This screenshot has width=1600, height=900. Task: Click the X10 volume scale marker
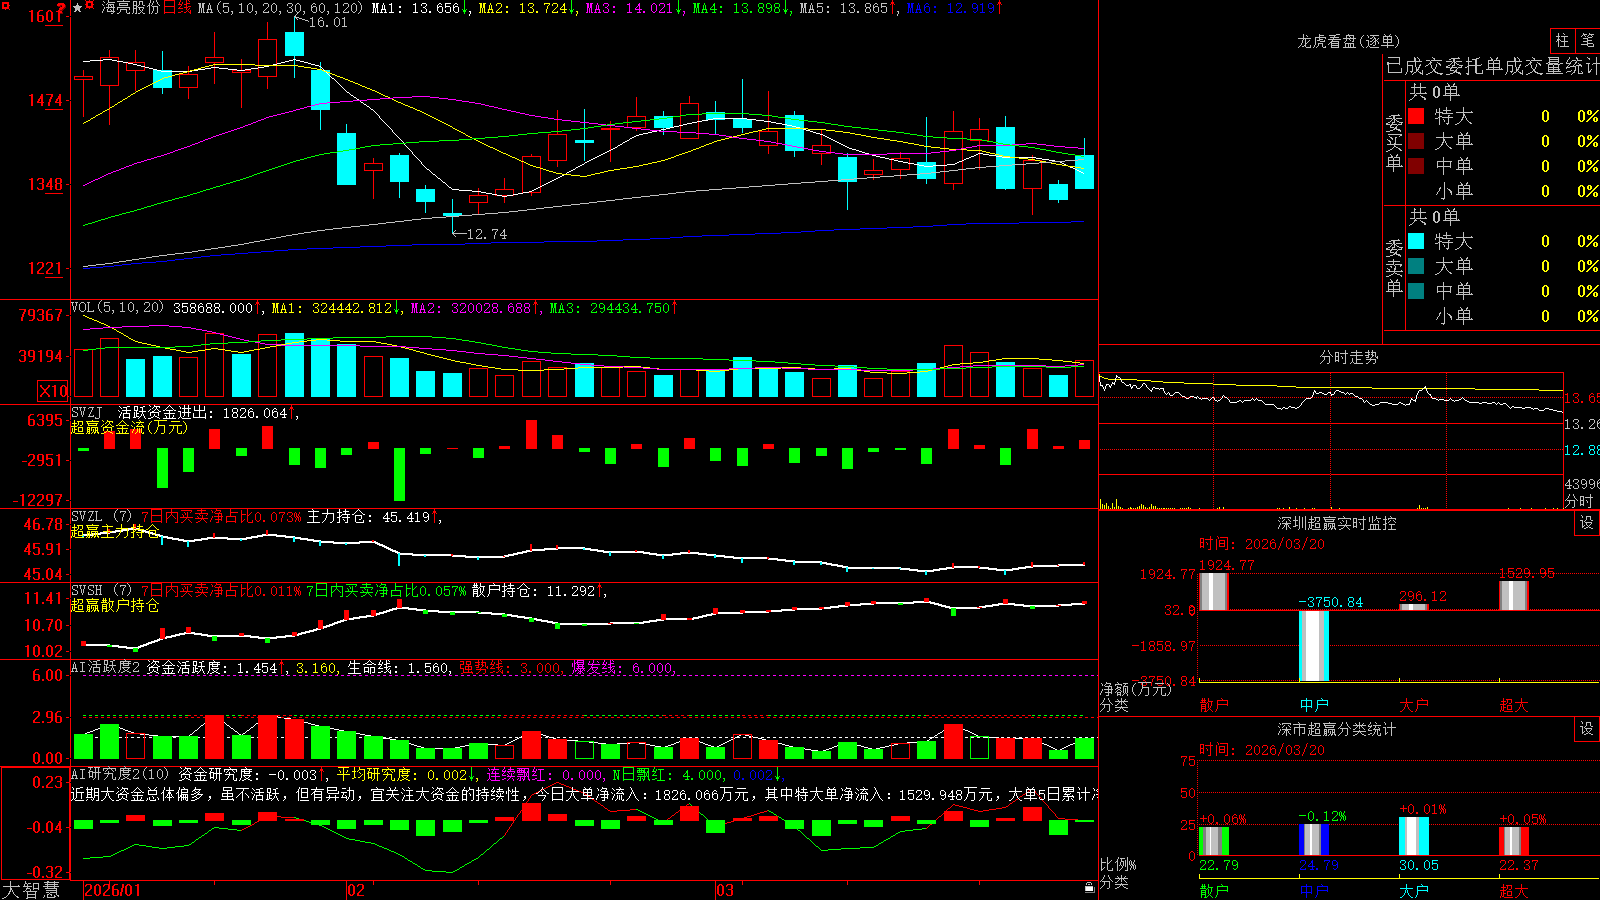click(x=53, y=391)
